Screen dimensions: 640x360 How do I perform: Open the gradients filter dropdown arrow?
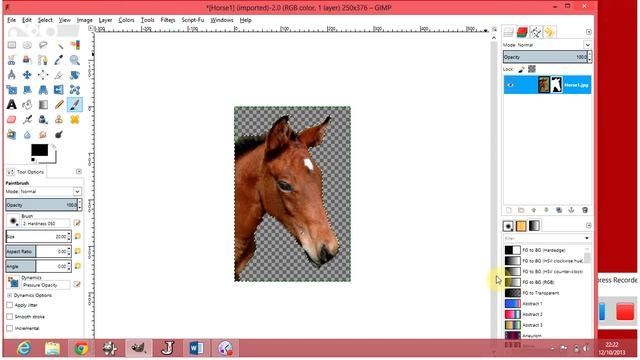click(587, 238)
